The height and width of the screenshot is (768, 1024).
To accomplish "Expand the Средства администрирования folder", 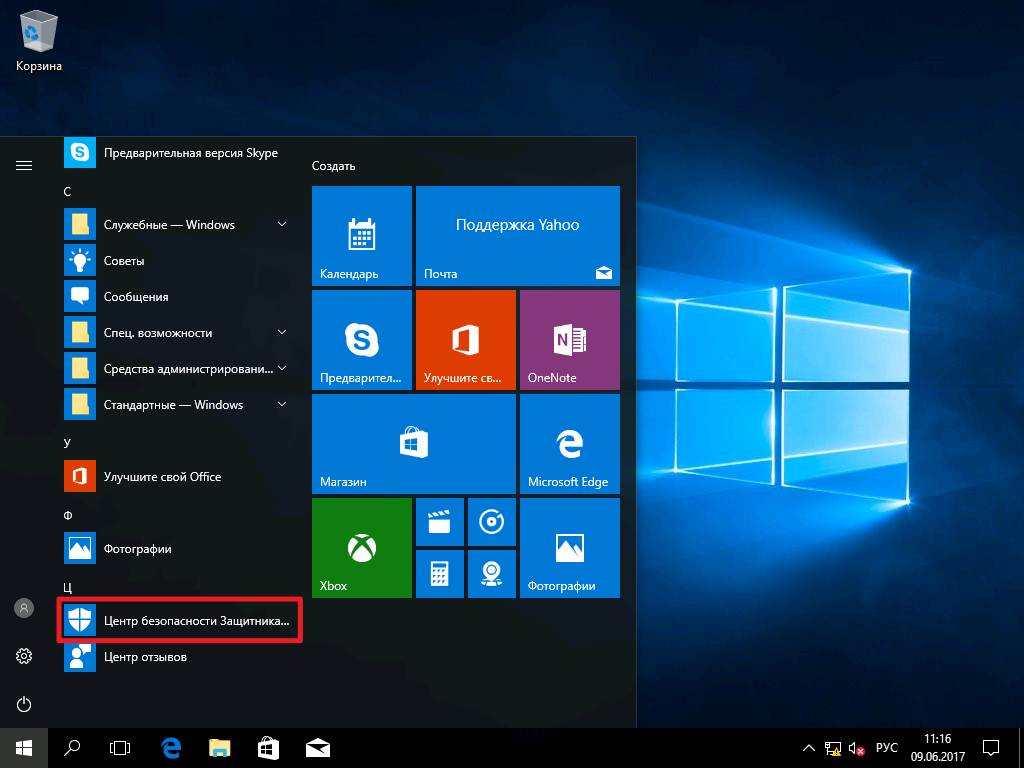I will [178, 368].
